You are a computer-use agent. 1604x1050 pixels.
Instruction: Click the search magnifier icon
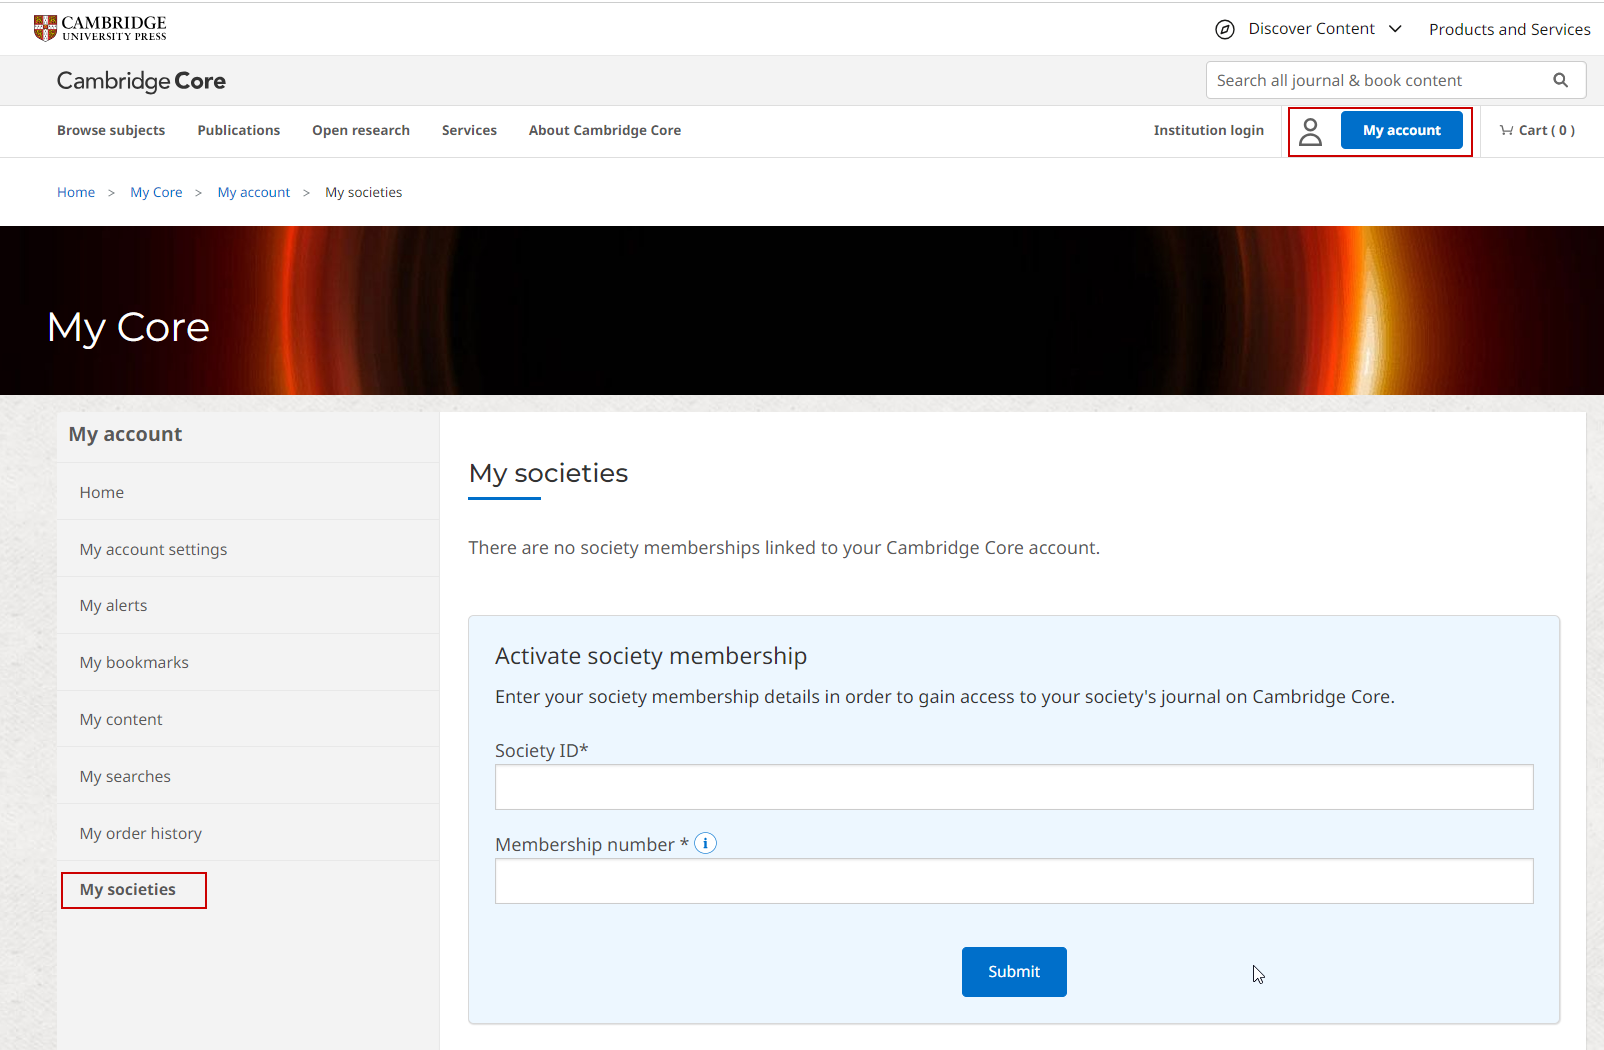coord(1560,80)
